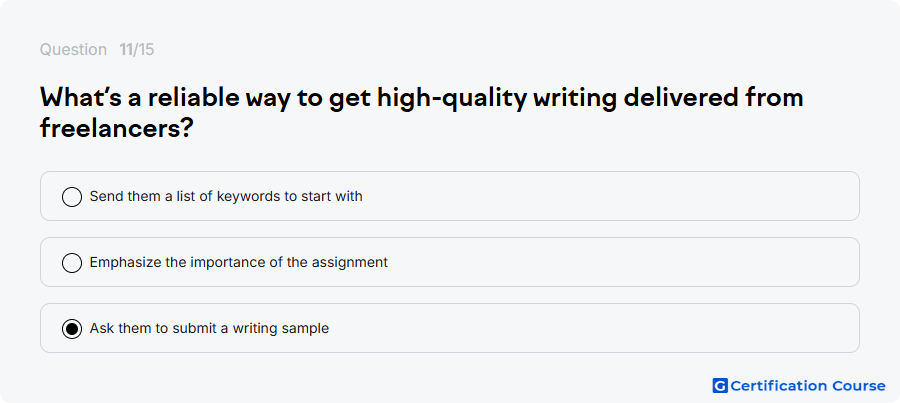Click the text 'Send them a list of keywords to start with'

(x=226, y=196)
